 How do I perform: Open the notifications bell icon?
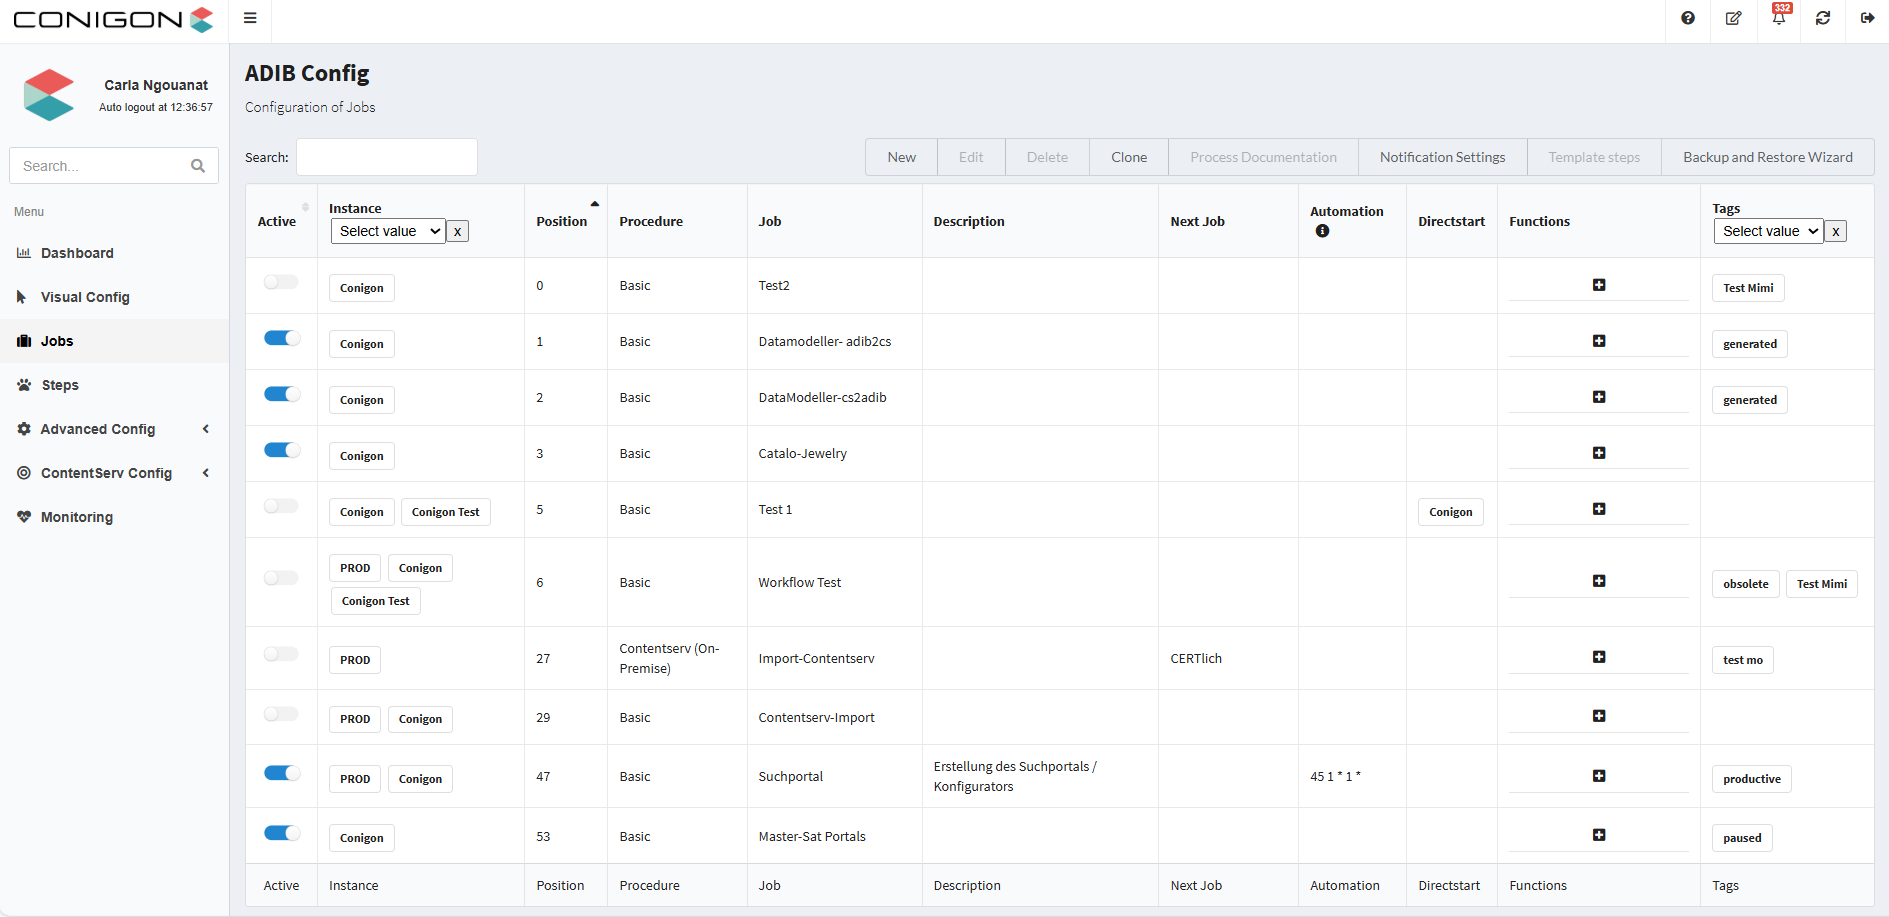point(1779,18)
